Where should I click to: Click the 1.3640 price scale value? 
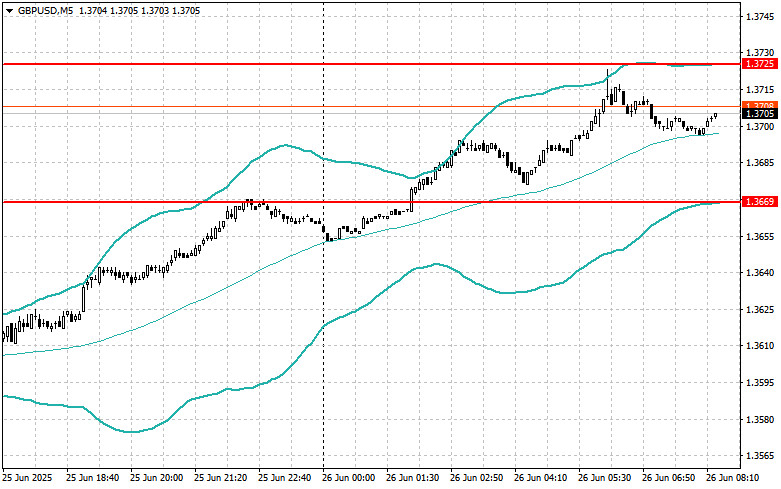coord(760,273)
